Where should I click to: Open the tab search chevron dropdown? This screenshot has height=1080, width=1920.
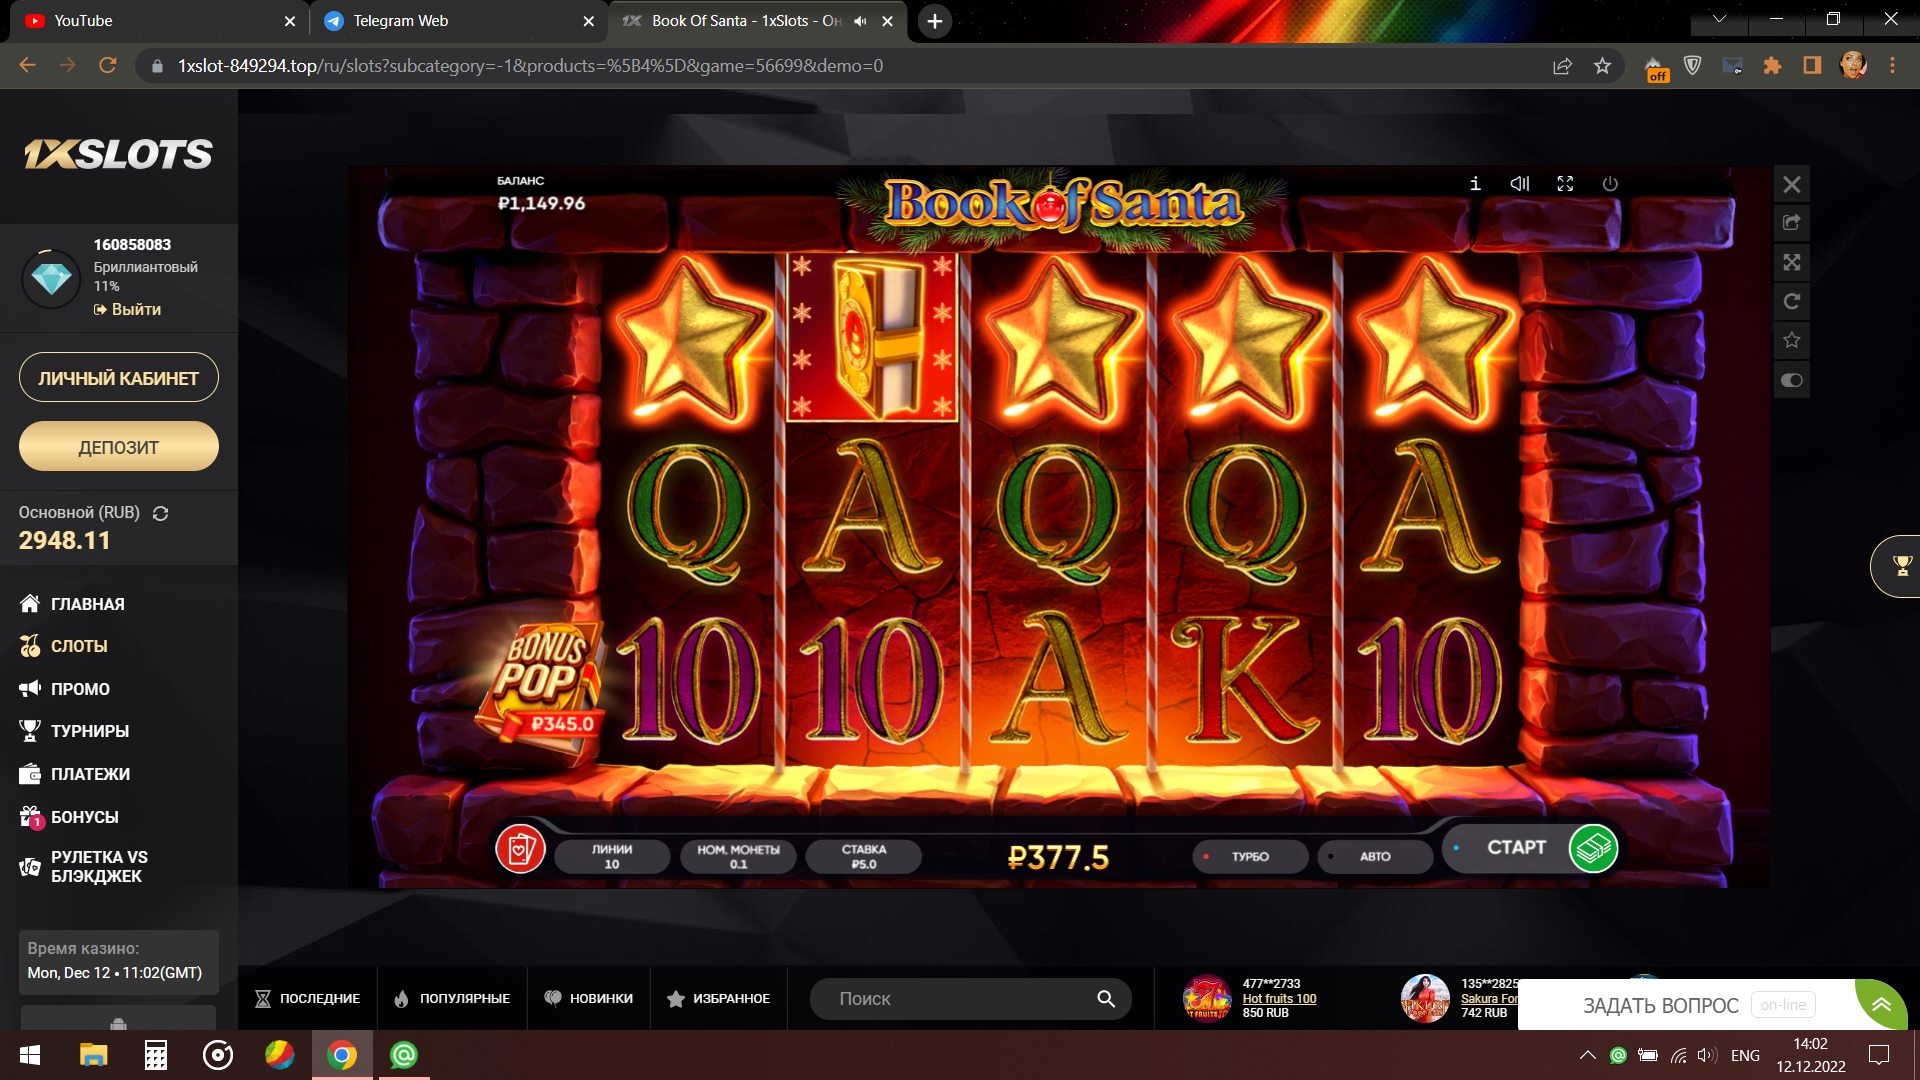[1719, 19]
